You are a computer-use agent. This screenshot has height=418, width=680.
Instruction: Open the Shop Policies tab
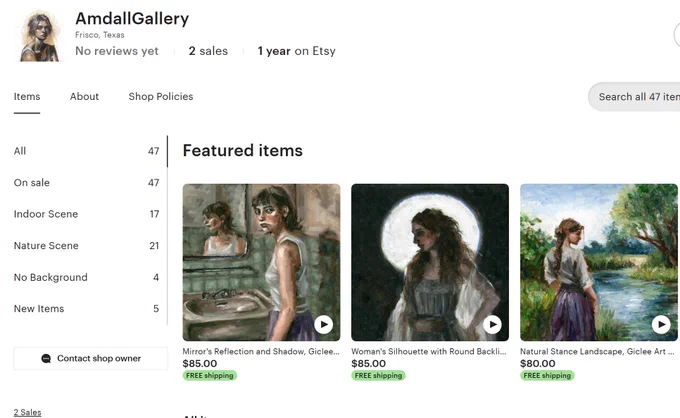160,97
